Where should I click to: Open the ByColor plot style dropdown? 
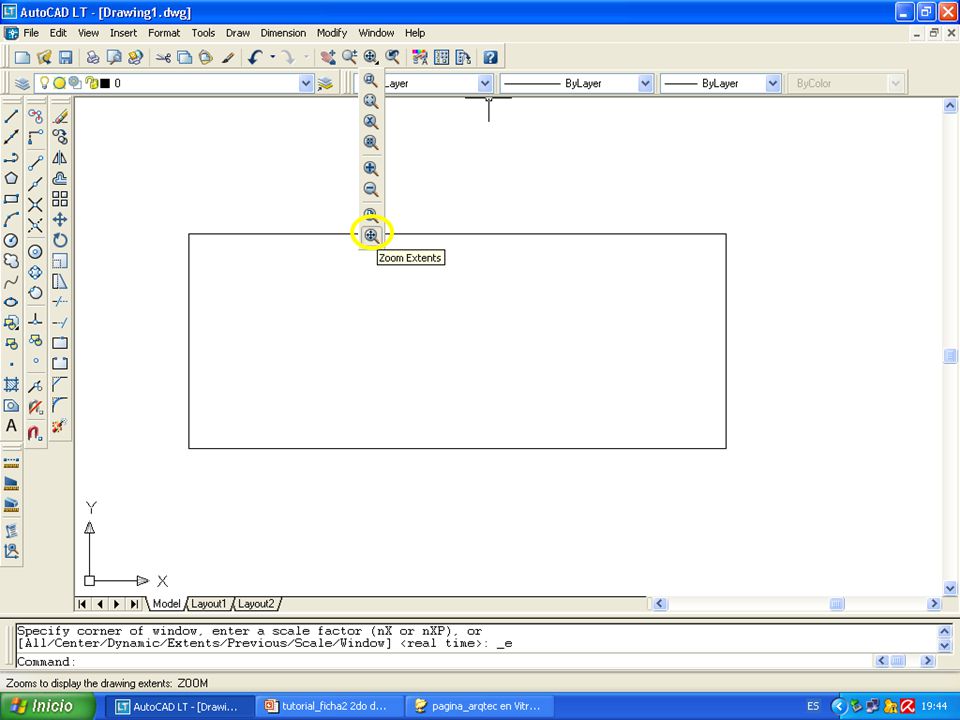[896, 83]
